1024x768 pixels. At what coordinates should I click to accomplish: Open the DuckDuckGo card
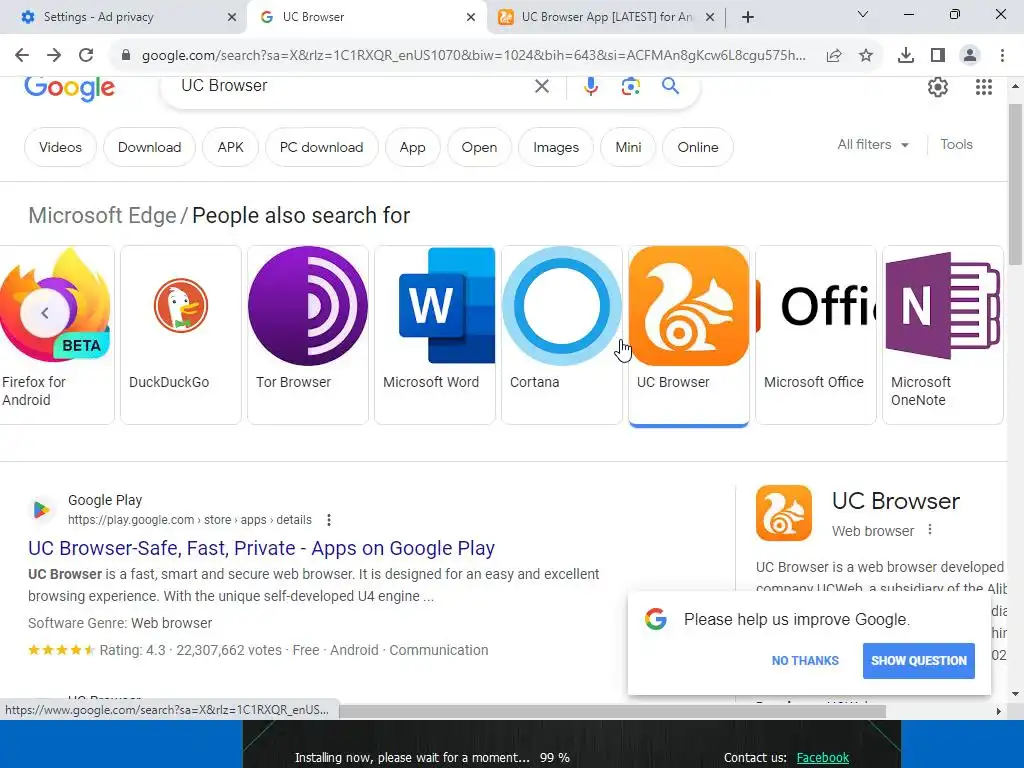coord(181,335)
